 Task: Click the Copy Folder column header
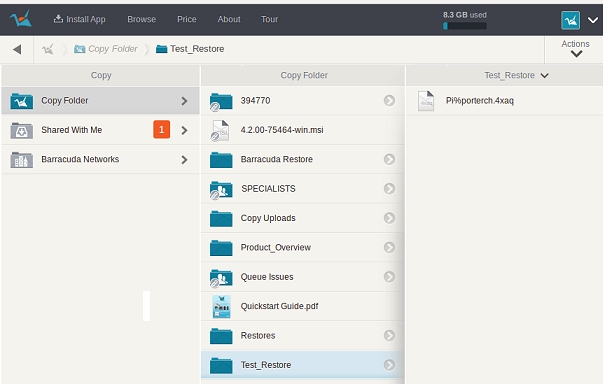[x=304, y=75]
